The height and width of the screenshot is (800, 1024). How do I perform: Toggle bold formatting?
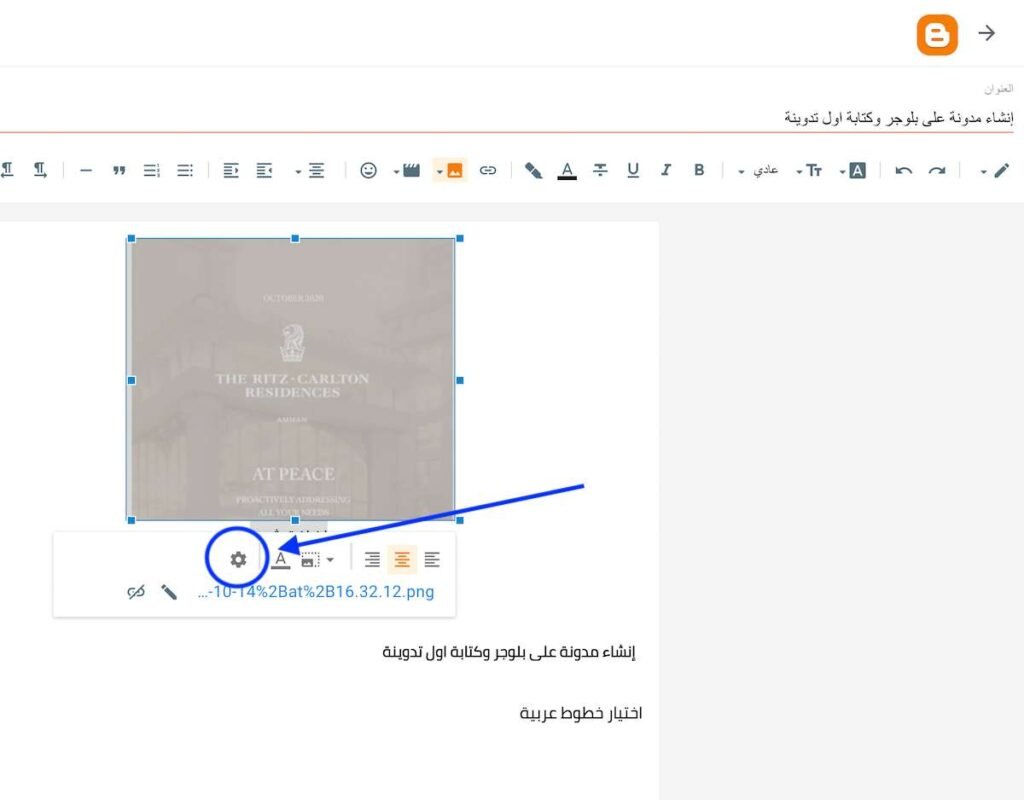[x=699, y=171]
